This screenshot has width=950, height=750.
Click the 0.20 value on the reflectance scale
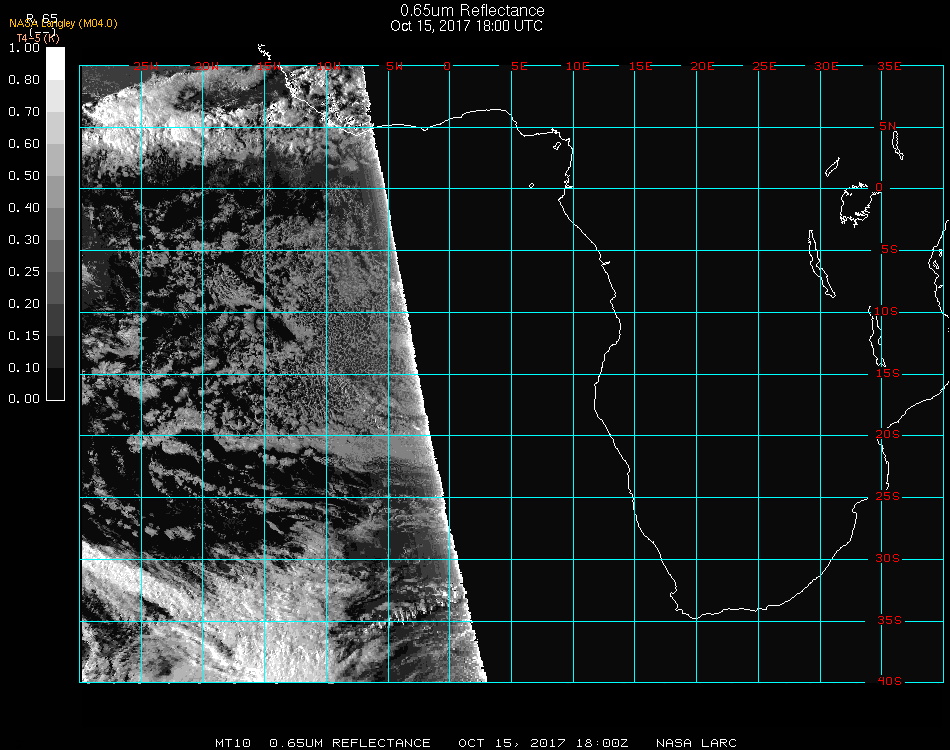pos(24,304)
